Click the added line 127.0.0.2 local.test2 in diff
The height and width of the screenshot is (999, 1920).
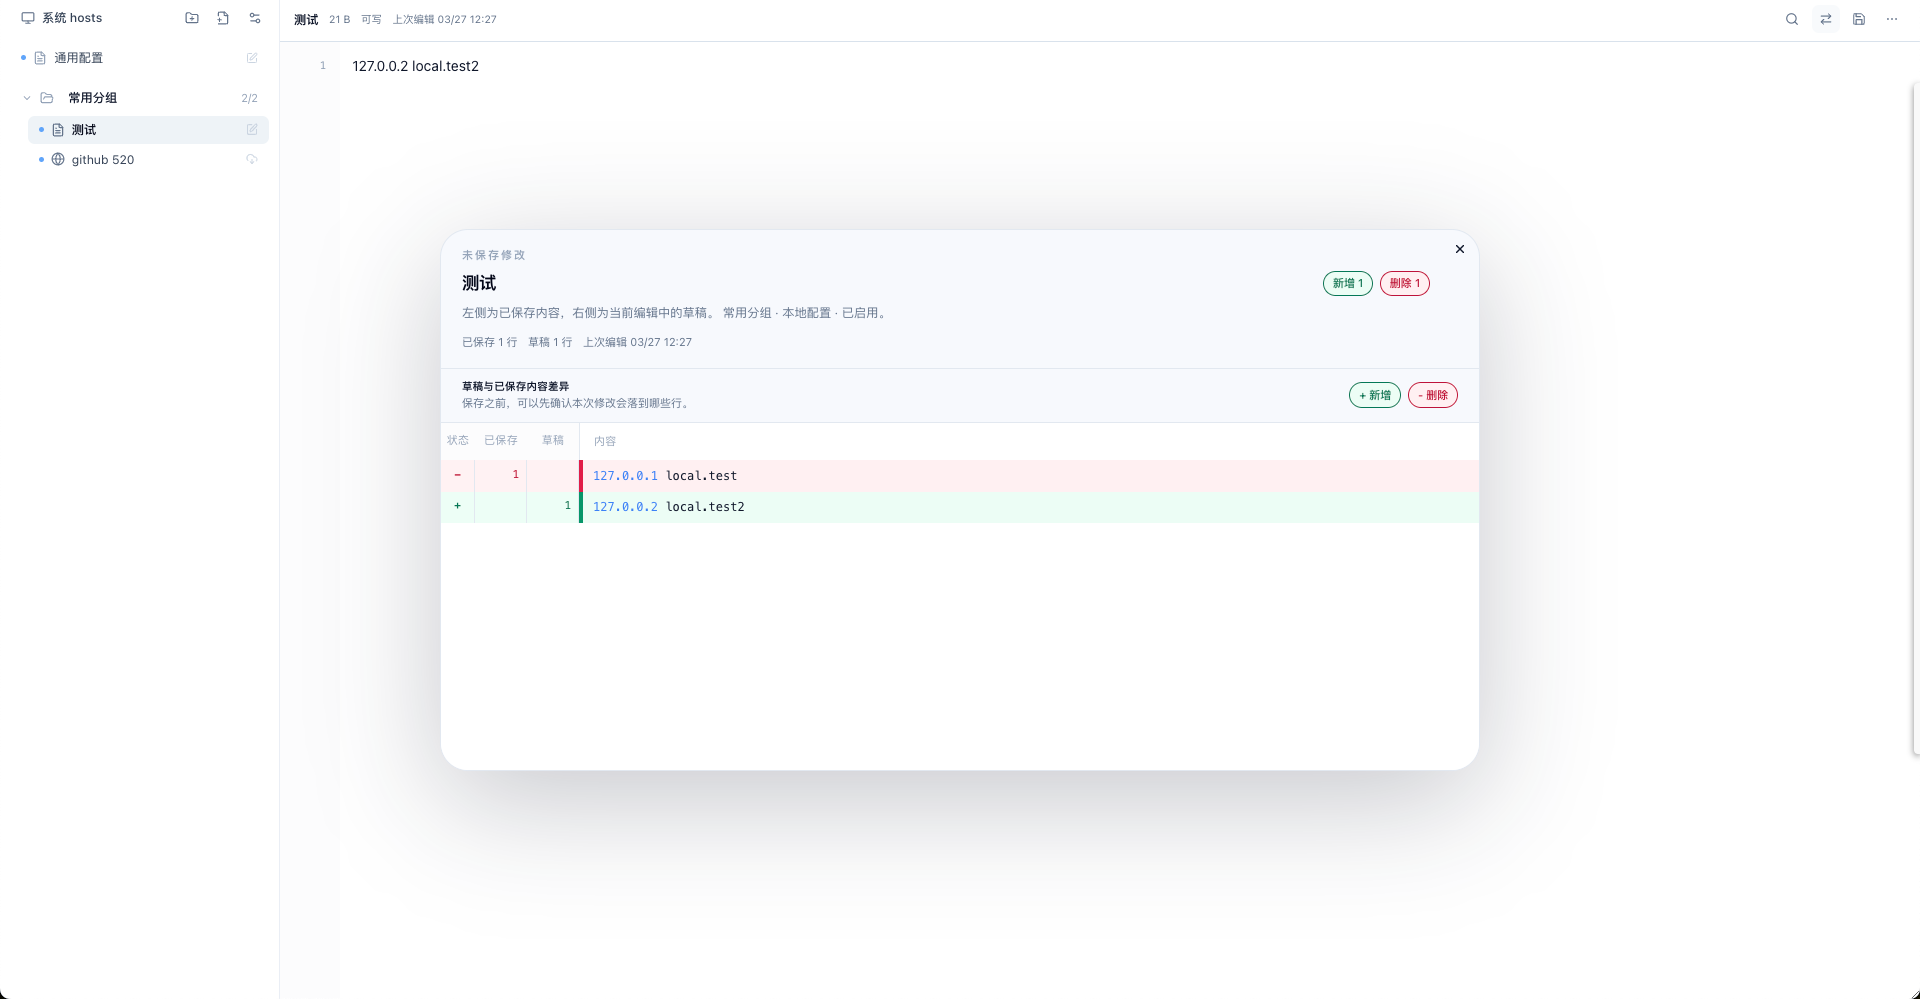(x=669, y=507)
